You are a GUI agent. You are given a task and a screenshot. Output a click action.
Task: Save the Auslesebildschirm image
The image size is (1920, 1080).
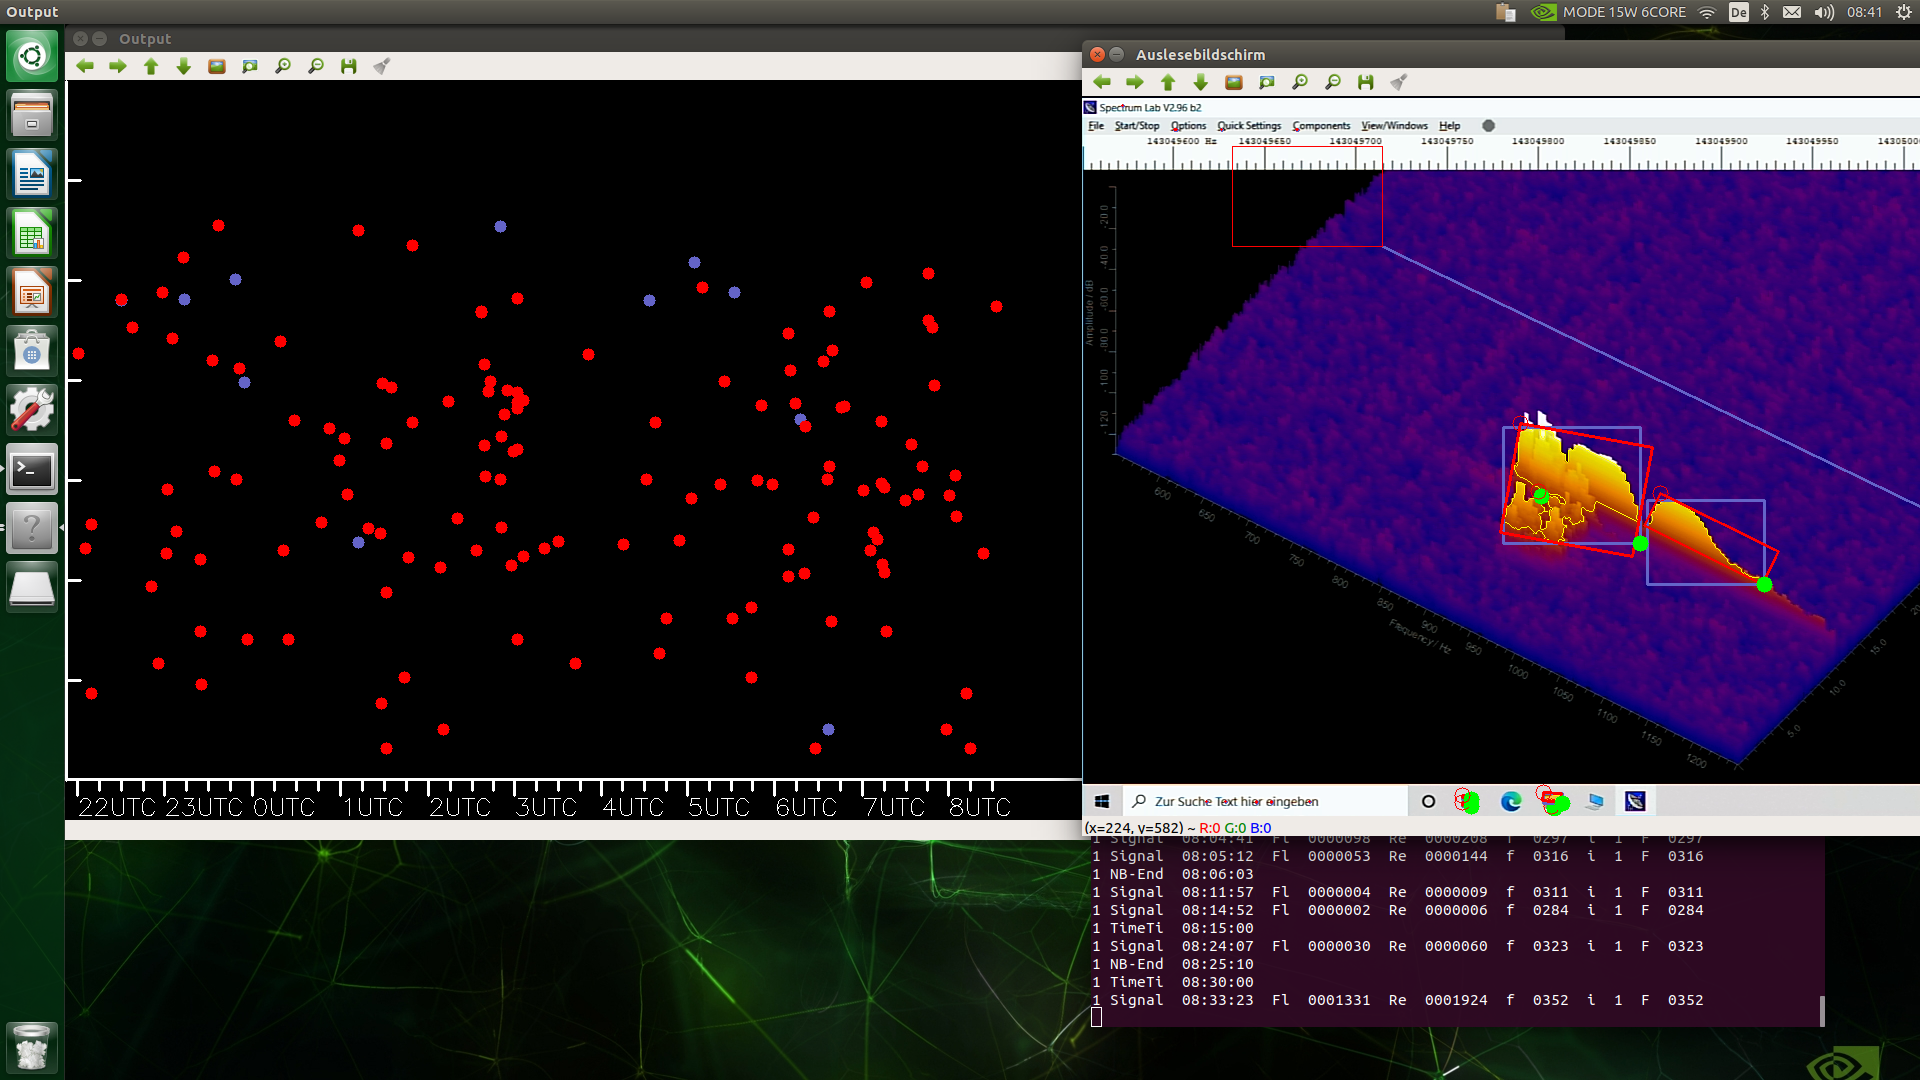(1366, 82)
